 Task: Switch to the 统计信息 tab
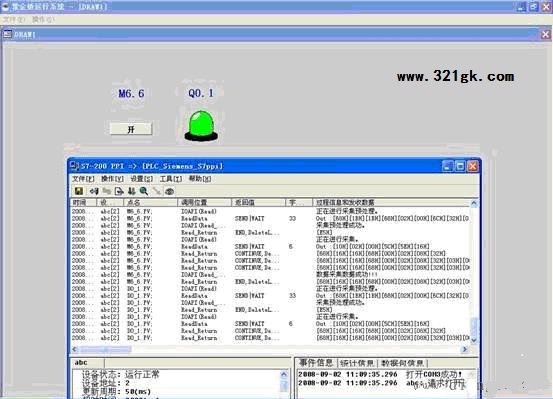click(x=357, y=363)
